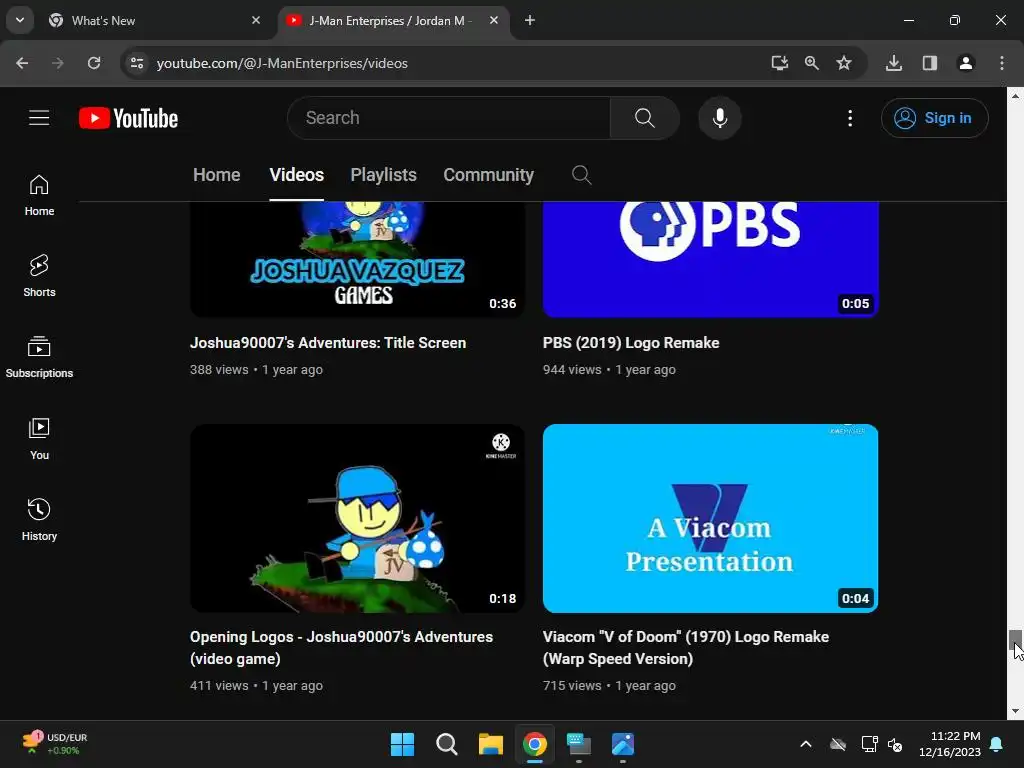Click the '411 views' text
The image size is (1024, 768).
pyautogui.click(x=219, y=686)
